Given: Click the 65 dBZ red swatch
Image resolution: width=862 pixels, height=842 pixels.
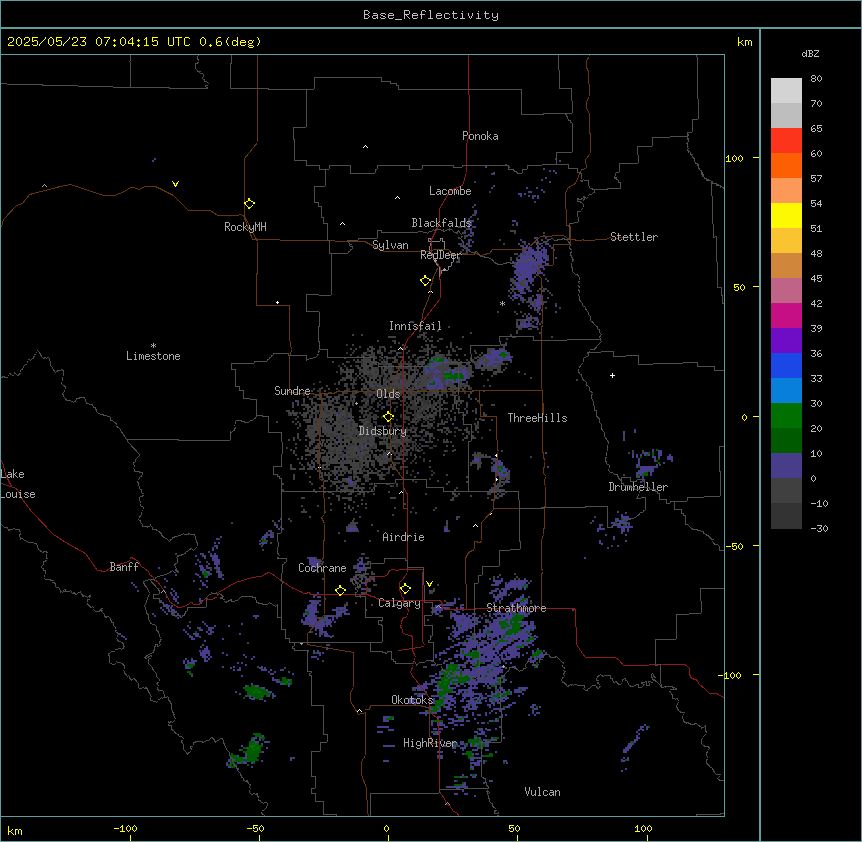Looking at the screenshot, I should coord(786,141).
